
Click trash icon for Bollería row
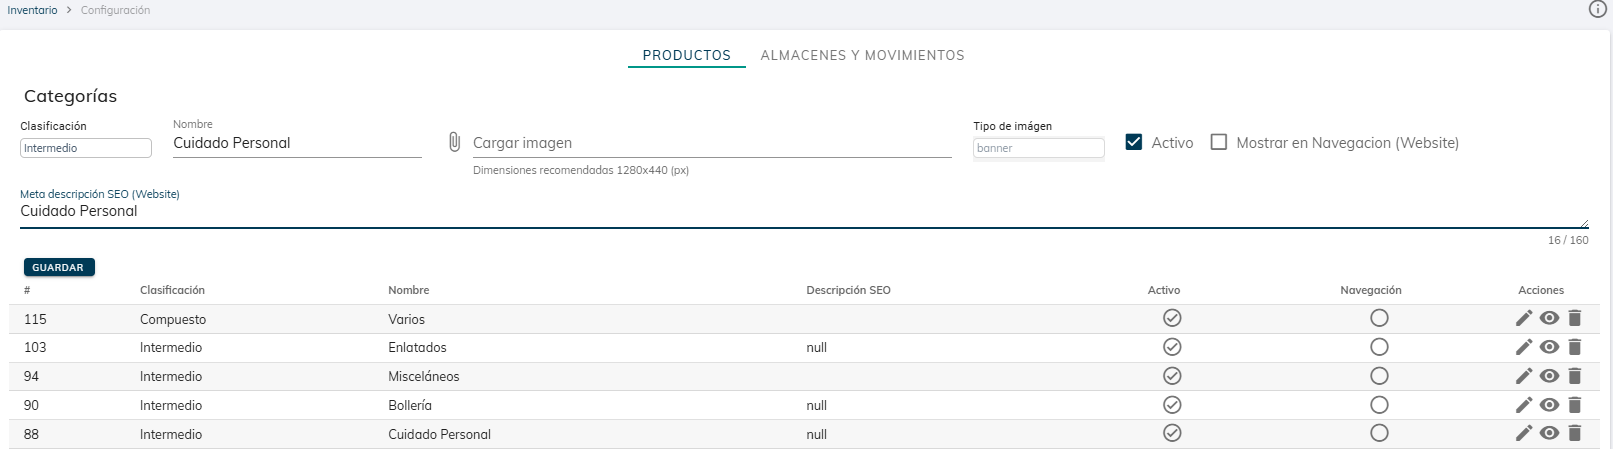point(1575,405)
